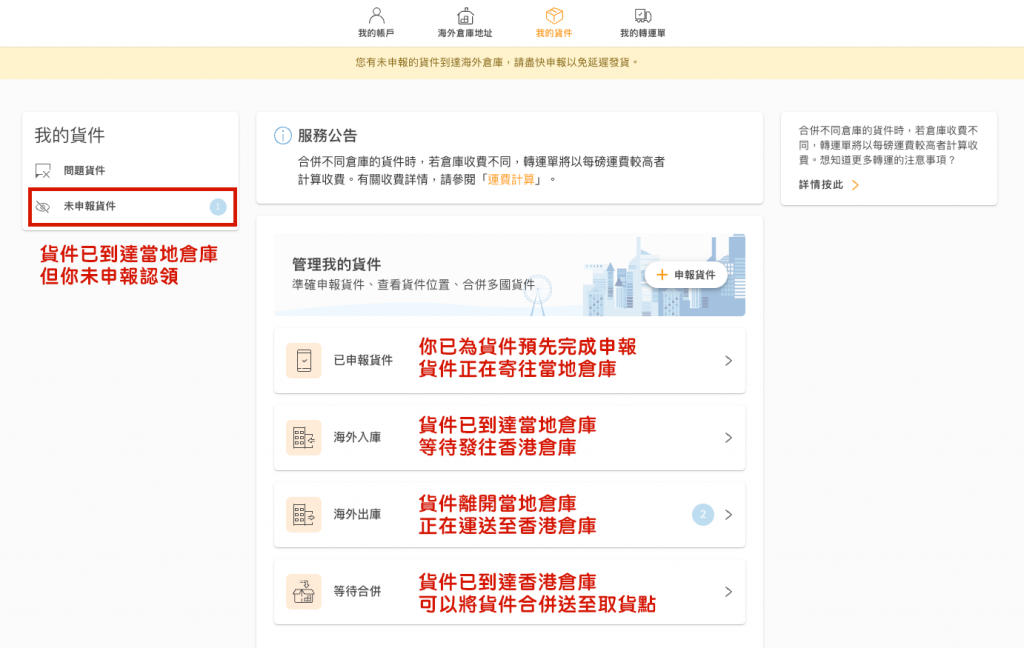Click the 已申報貨件 phone icon
This screenshot has width=1024, height=648.
(x=304, y=361)
